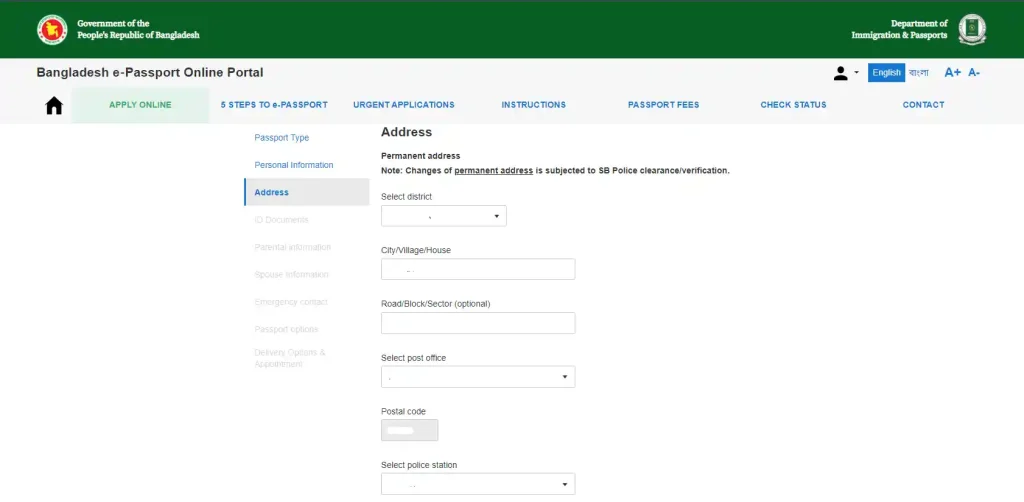Click the Road/Block/Sector optional field

pos(477,323)
